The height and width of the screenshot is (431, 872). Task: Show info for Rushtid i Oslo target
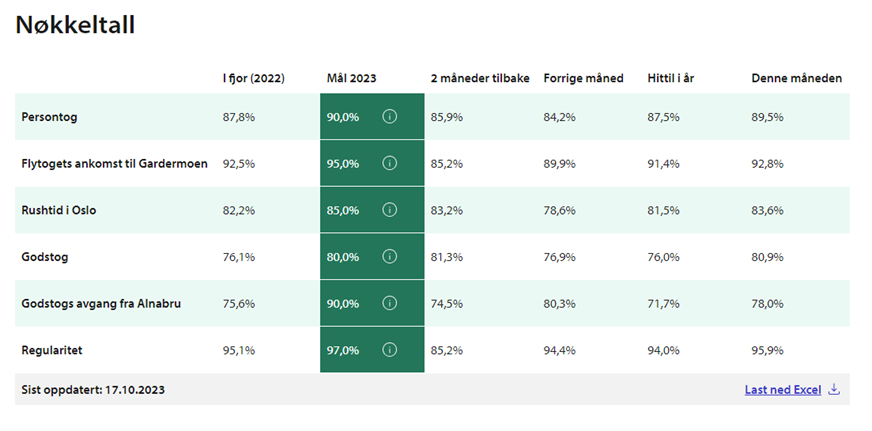click(390, 210)
